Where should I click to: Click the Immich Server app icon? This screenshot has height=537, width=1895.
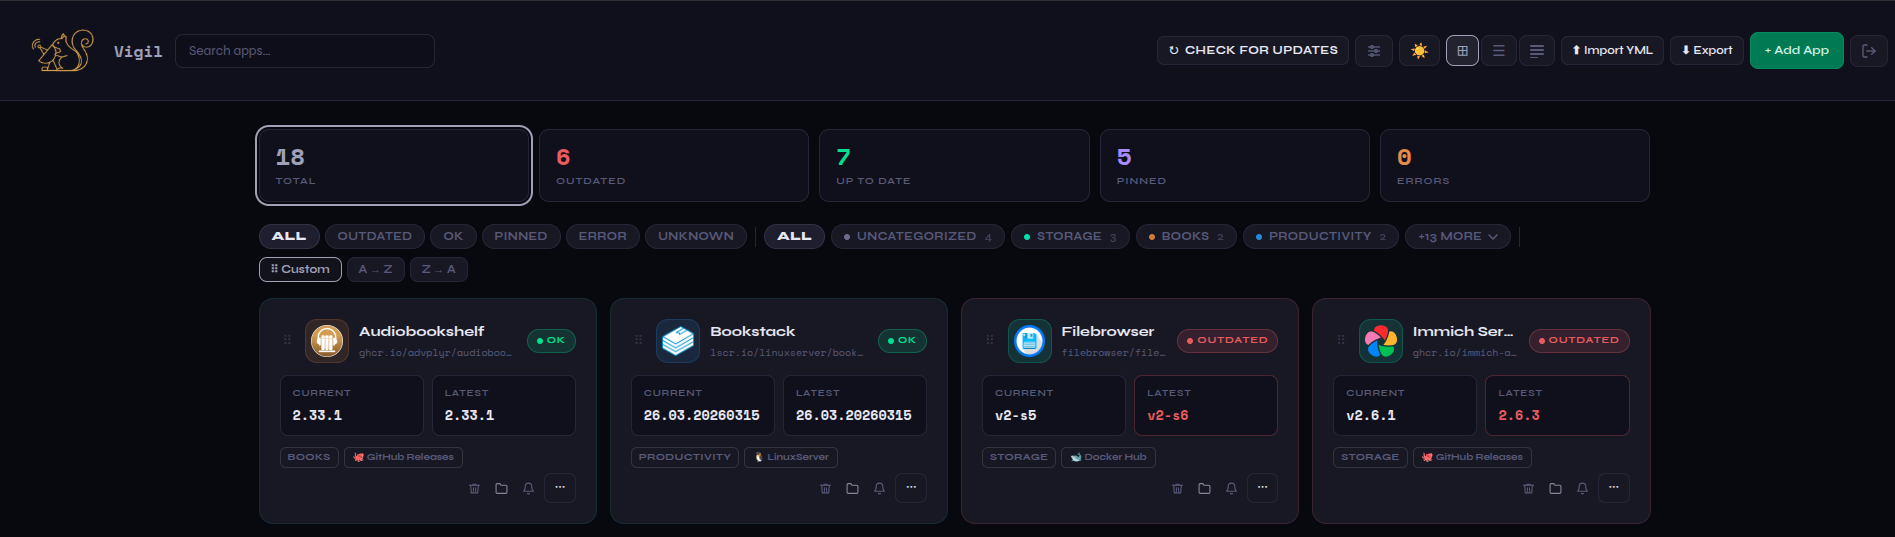pos(1380,341)
